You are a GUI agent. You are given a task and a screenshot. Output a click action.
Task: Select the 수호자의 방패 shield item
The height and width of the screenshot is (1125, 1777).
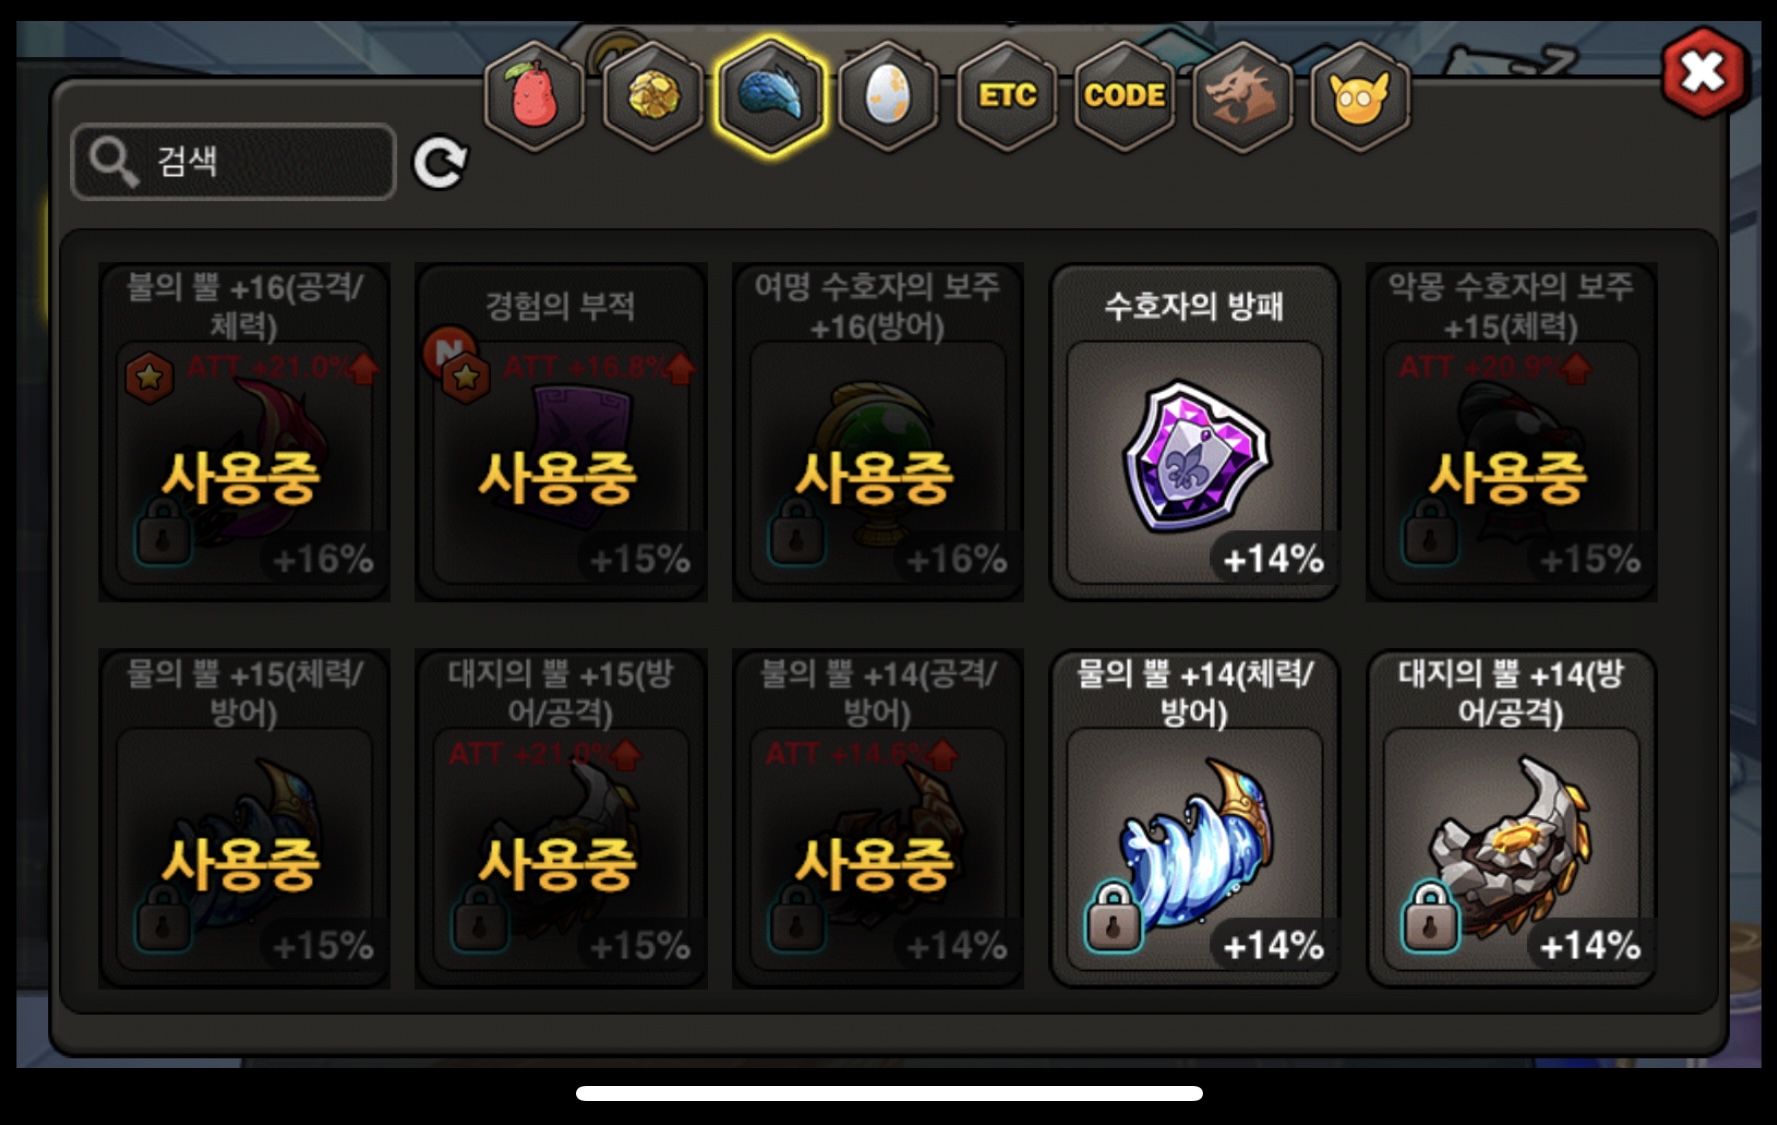(x=1194, y=431)
